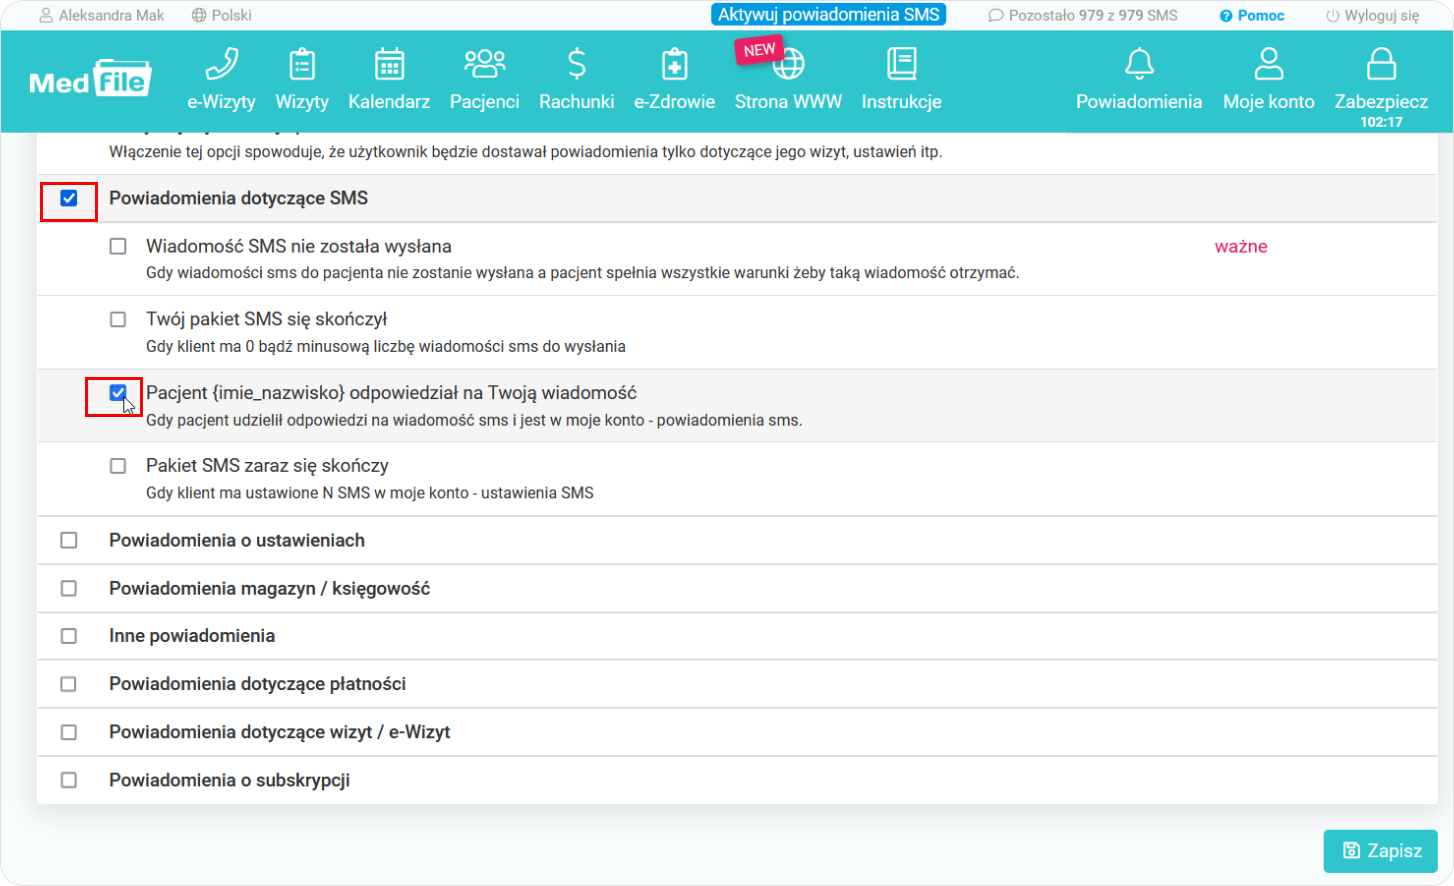The image size is (1454, 886).
Task: Check Twój pakiet SMS się skończył
Action: [118, 320]
